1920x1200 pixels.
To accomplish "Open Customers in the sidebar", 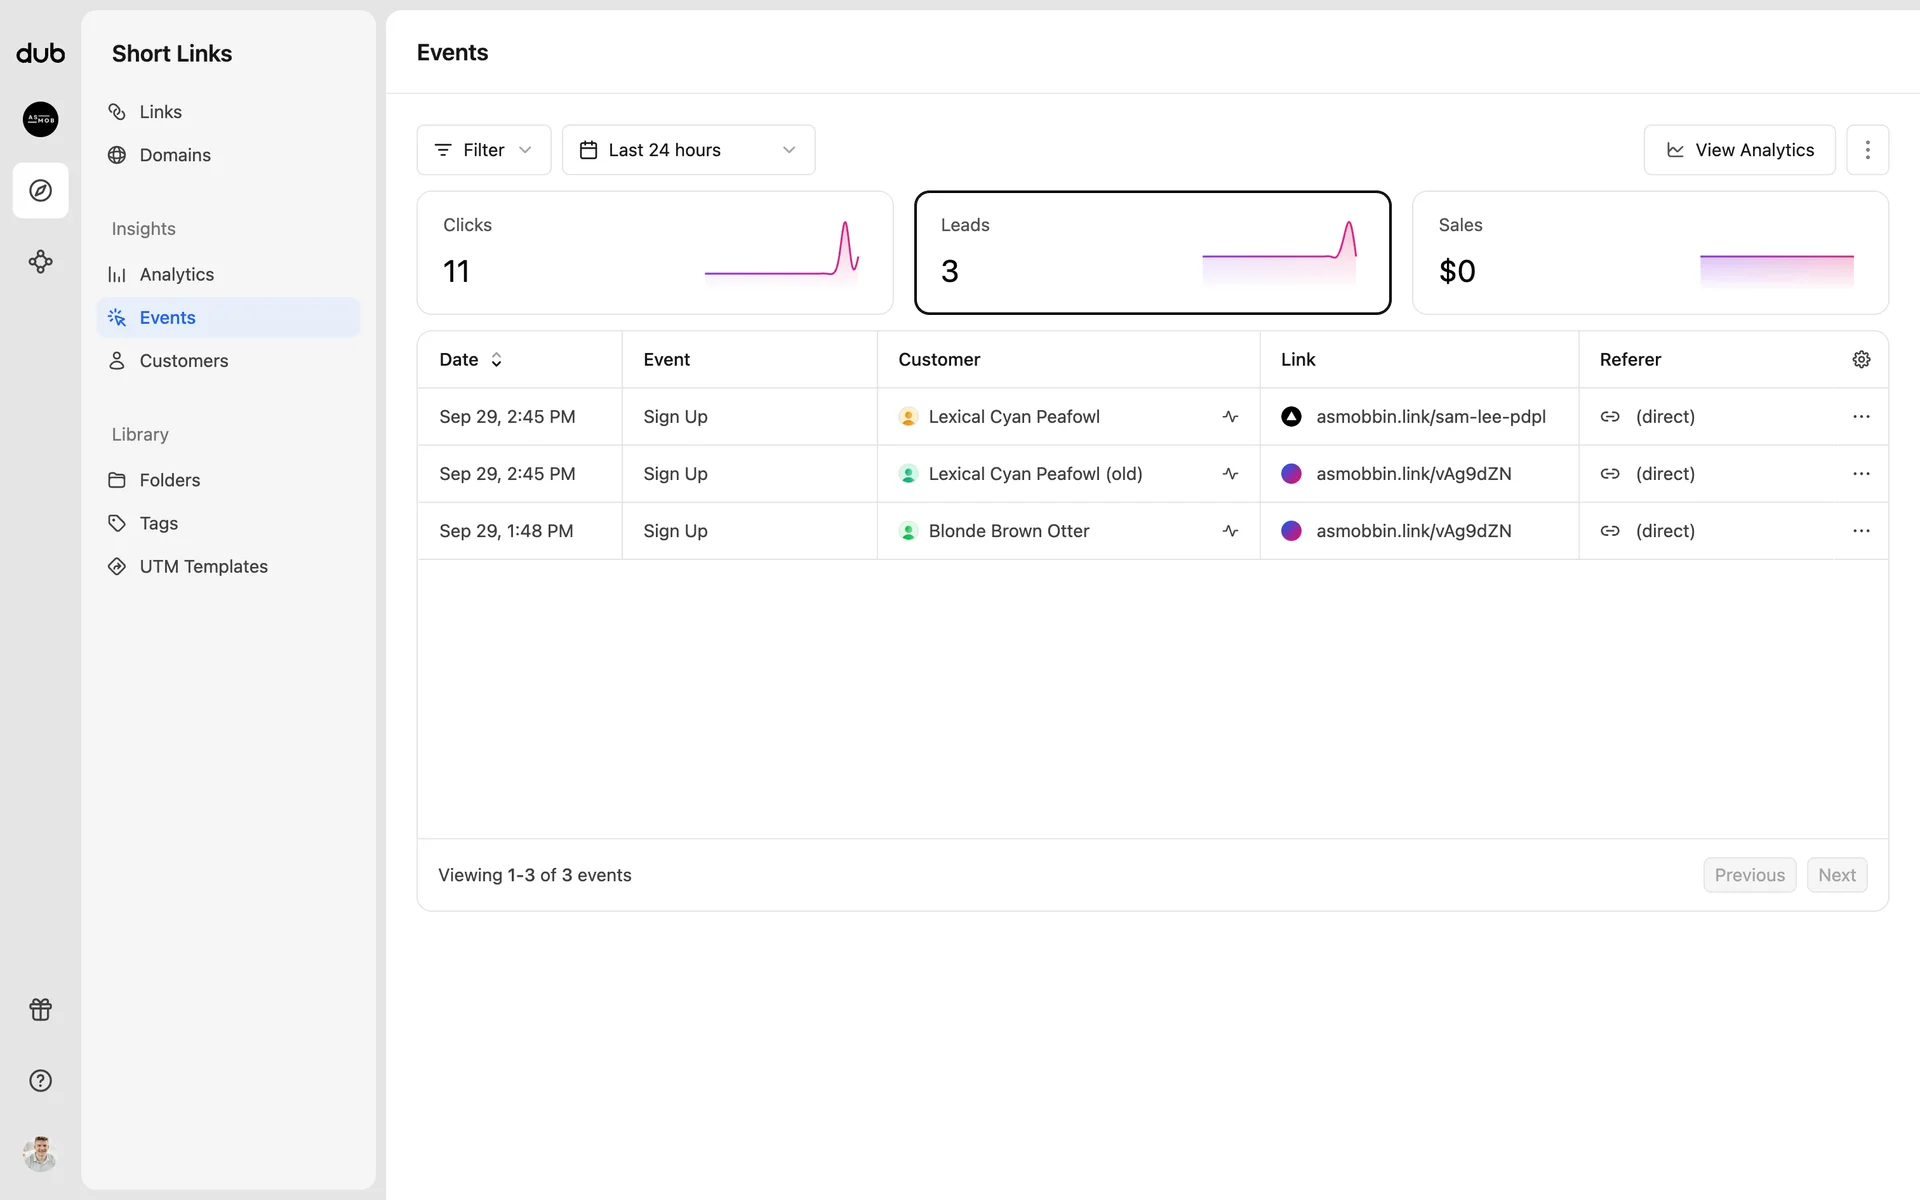I will [183, 361].
